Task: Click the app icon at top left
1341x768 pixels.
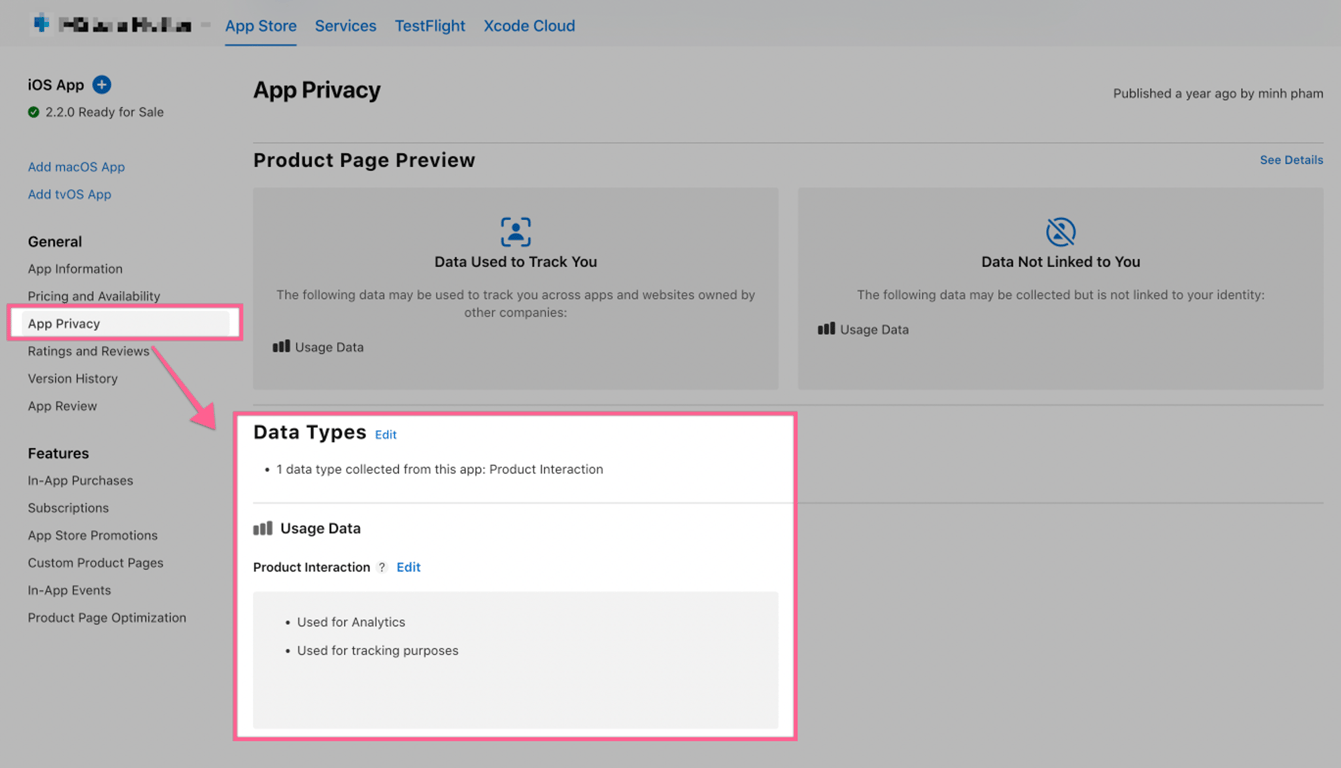Action: 41,23
